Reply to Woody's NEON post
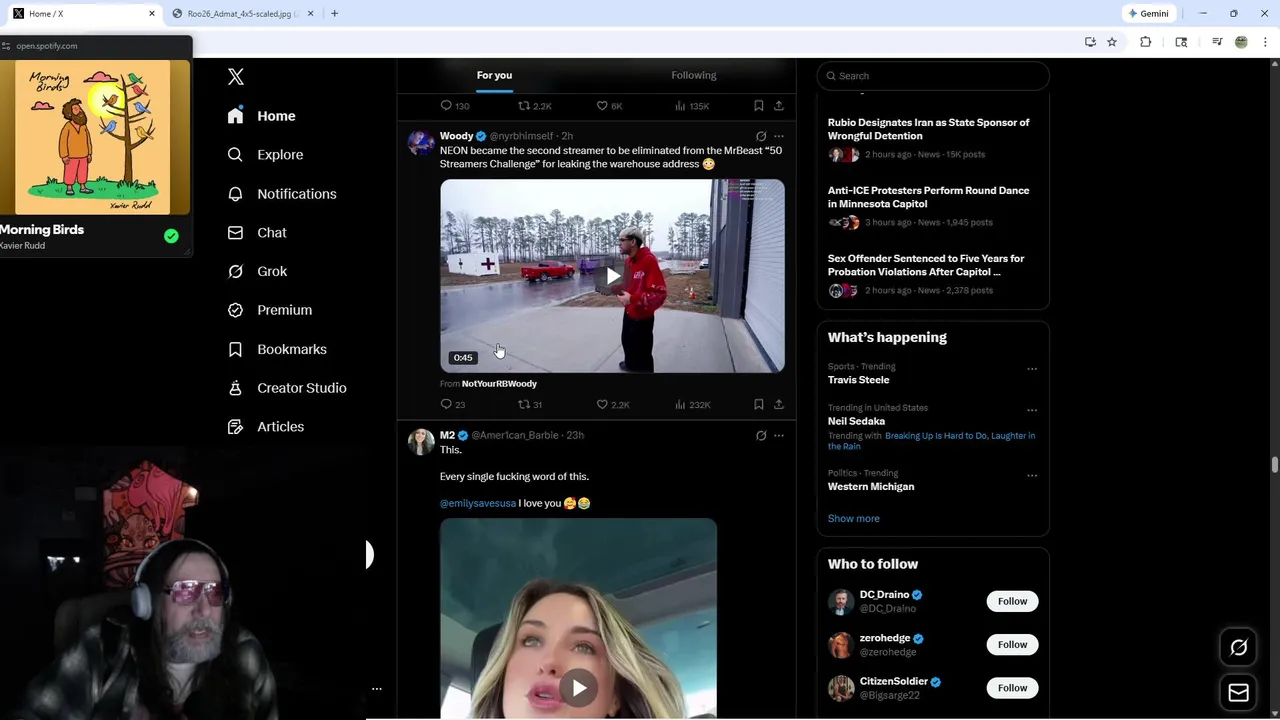 446,405
